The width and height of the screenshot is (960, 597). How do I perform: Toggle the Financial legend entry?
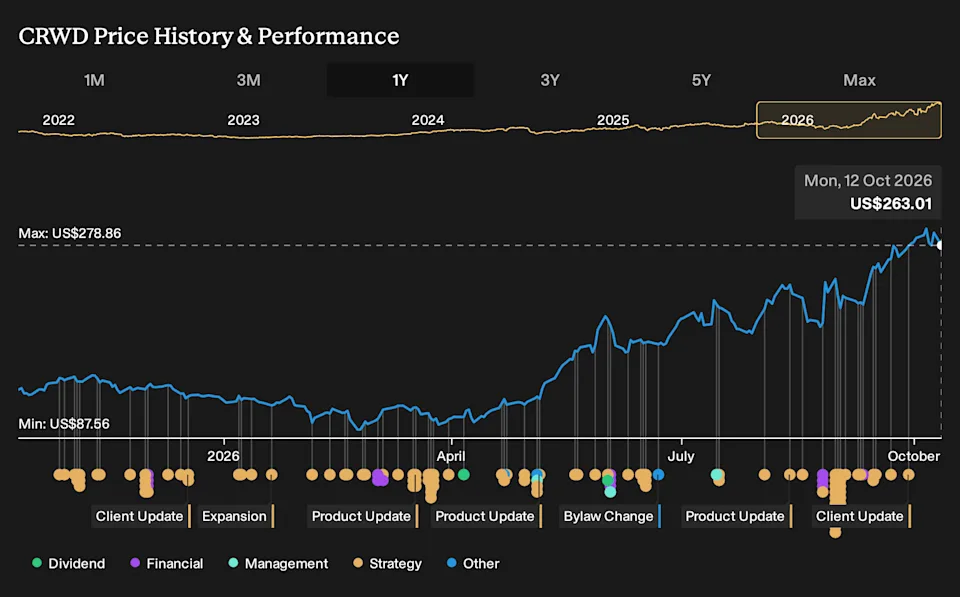[x=167, y=563]
